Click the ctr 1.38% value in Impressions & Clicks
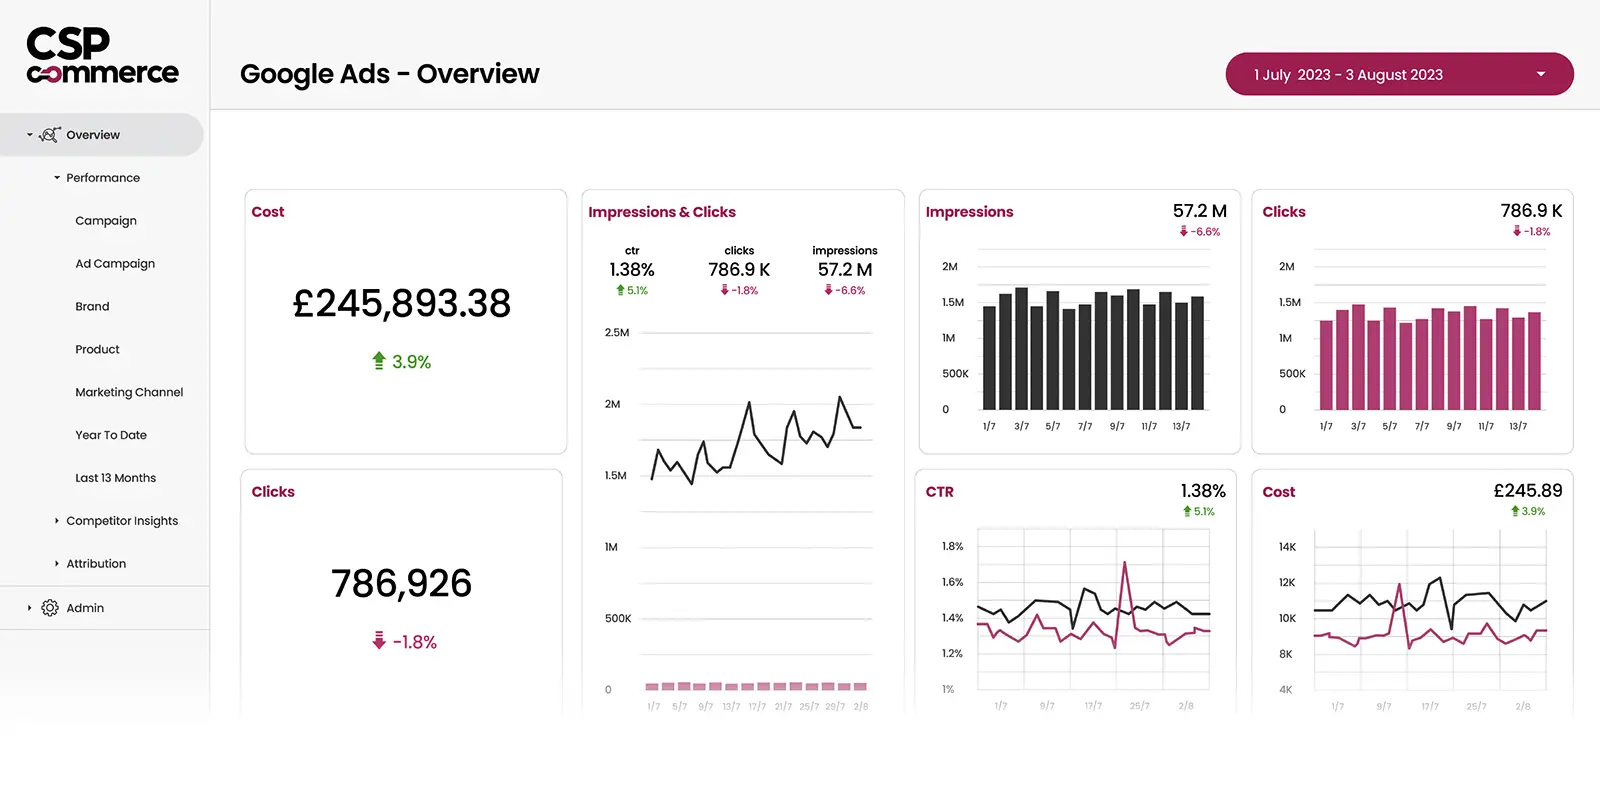 click(x=632, y=270)
